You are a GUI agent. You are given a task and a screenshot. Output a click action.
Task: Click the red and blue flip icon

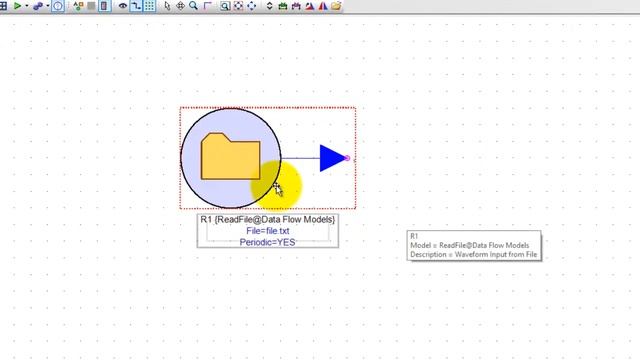(323, 6)
